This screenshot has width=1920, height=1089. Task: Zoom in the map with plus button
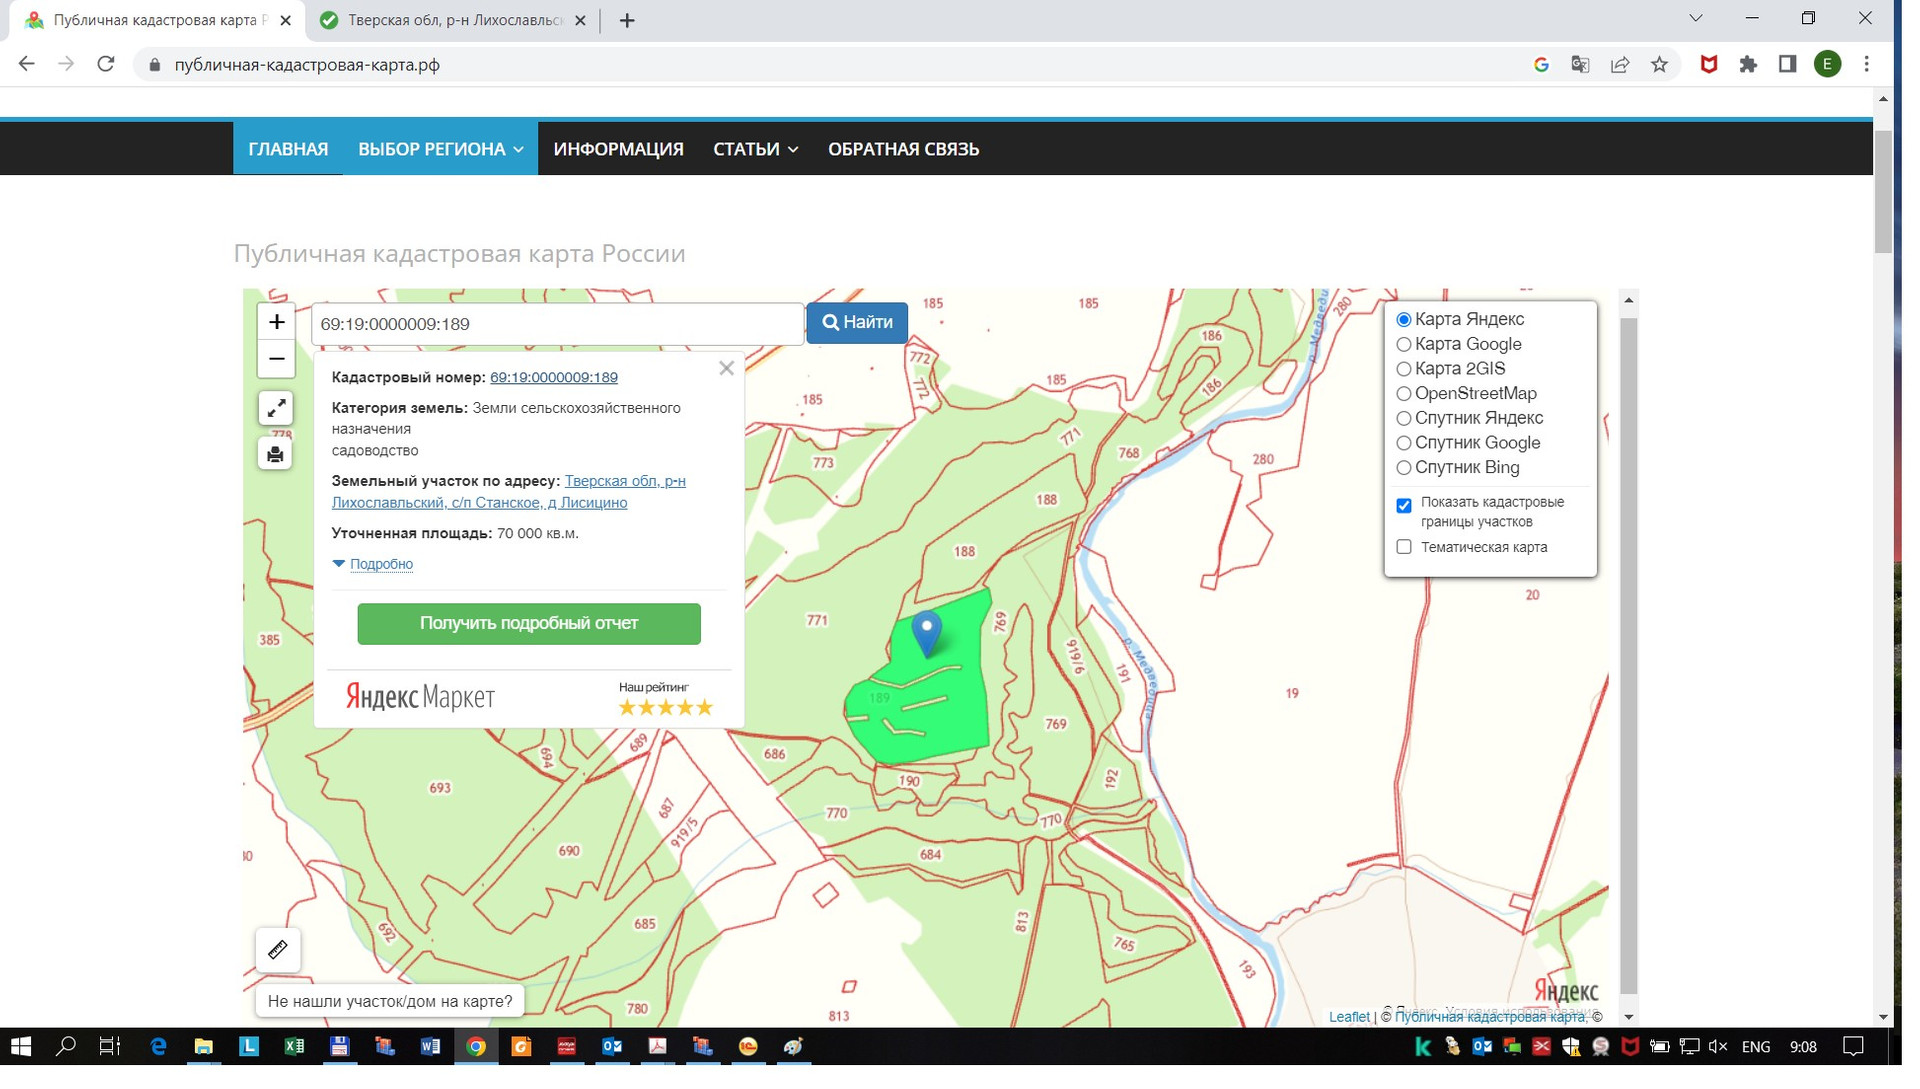click(276, 322)
